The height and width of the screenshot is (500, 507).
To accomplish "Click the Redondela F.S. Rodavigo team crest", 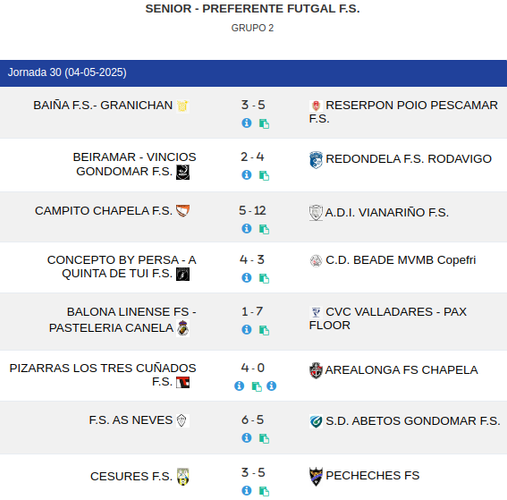I will (x=316, y=160).
